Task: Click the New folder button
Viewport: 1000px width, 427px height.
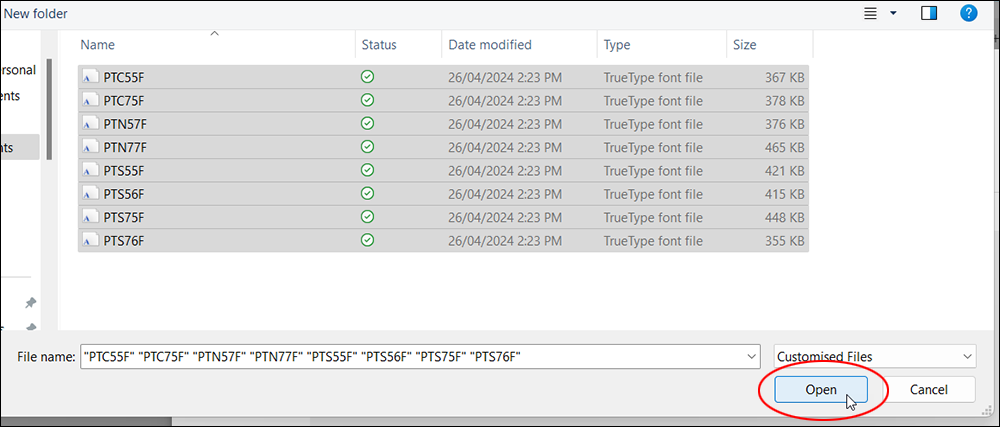Action: 36,13
